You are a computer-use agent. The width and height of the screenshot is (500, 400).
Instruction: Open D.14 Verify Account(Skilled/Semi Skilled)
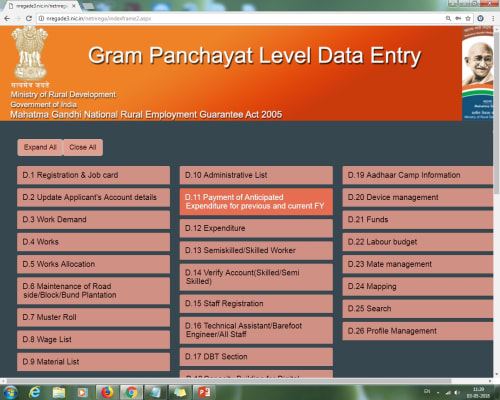tap(256, 277)
